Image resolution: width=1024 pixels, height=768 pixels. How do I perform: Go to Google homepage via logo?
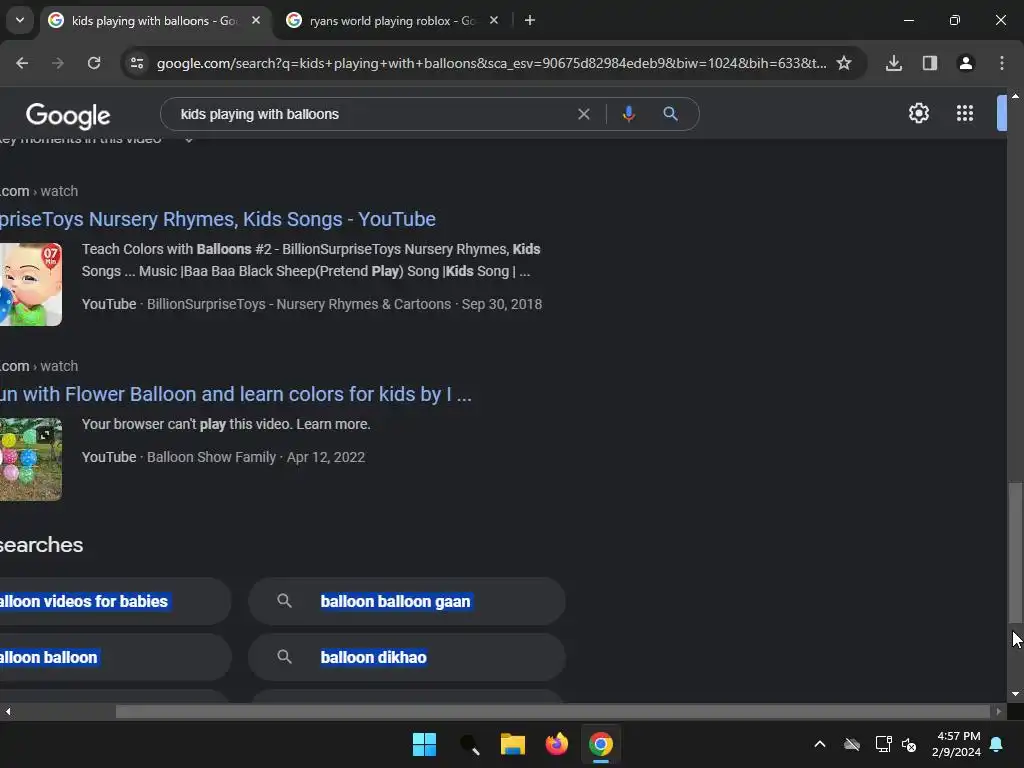pyautogui.click(x=68, y=116)
